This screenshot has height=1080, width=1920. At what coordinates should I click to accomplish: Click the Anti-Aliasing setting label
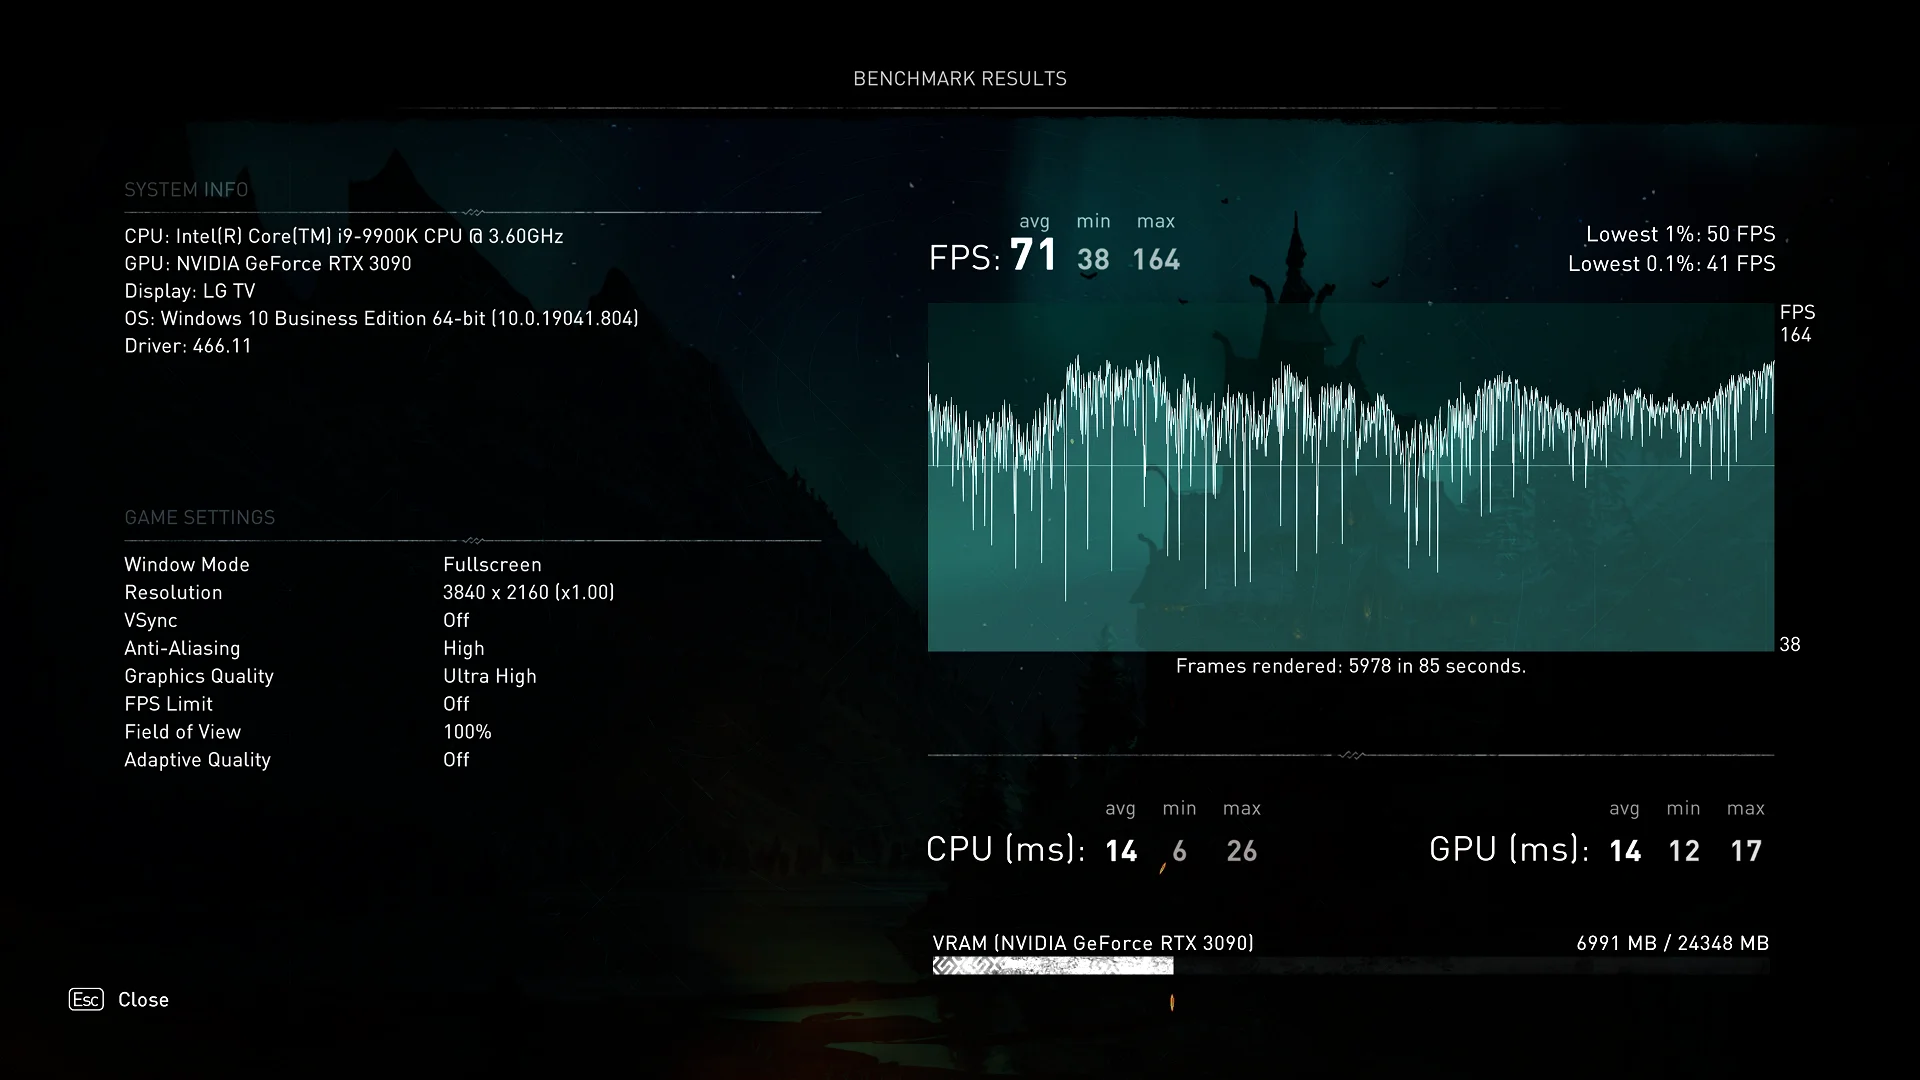pos(182,649)
